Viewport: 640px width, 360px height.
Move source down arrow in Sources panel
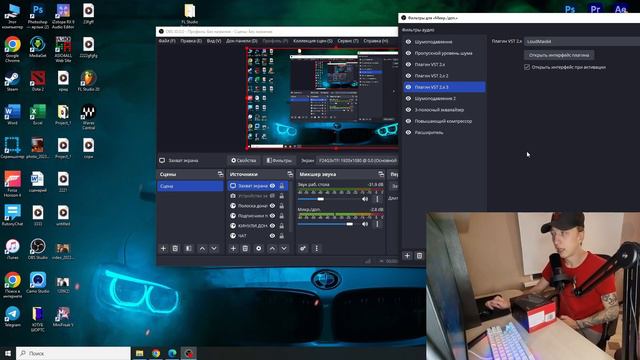(284, 248)
